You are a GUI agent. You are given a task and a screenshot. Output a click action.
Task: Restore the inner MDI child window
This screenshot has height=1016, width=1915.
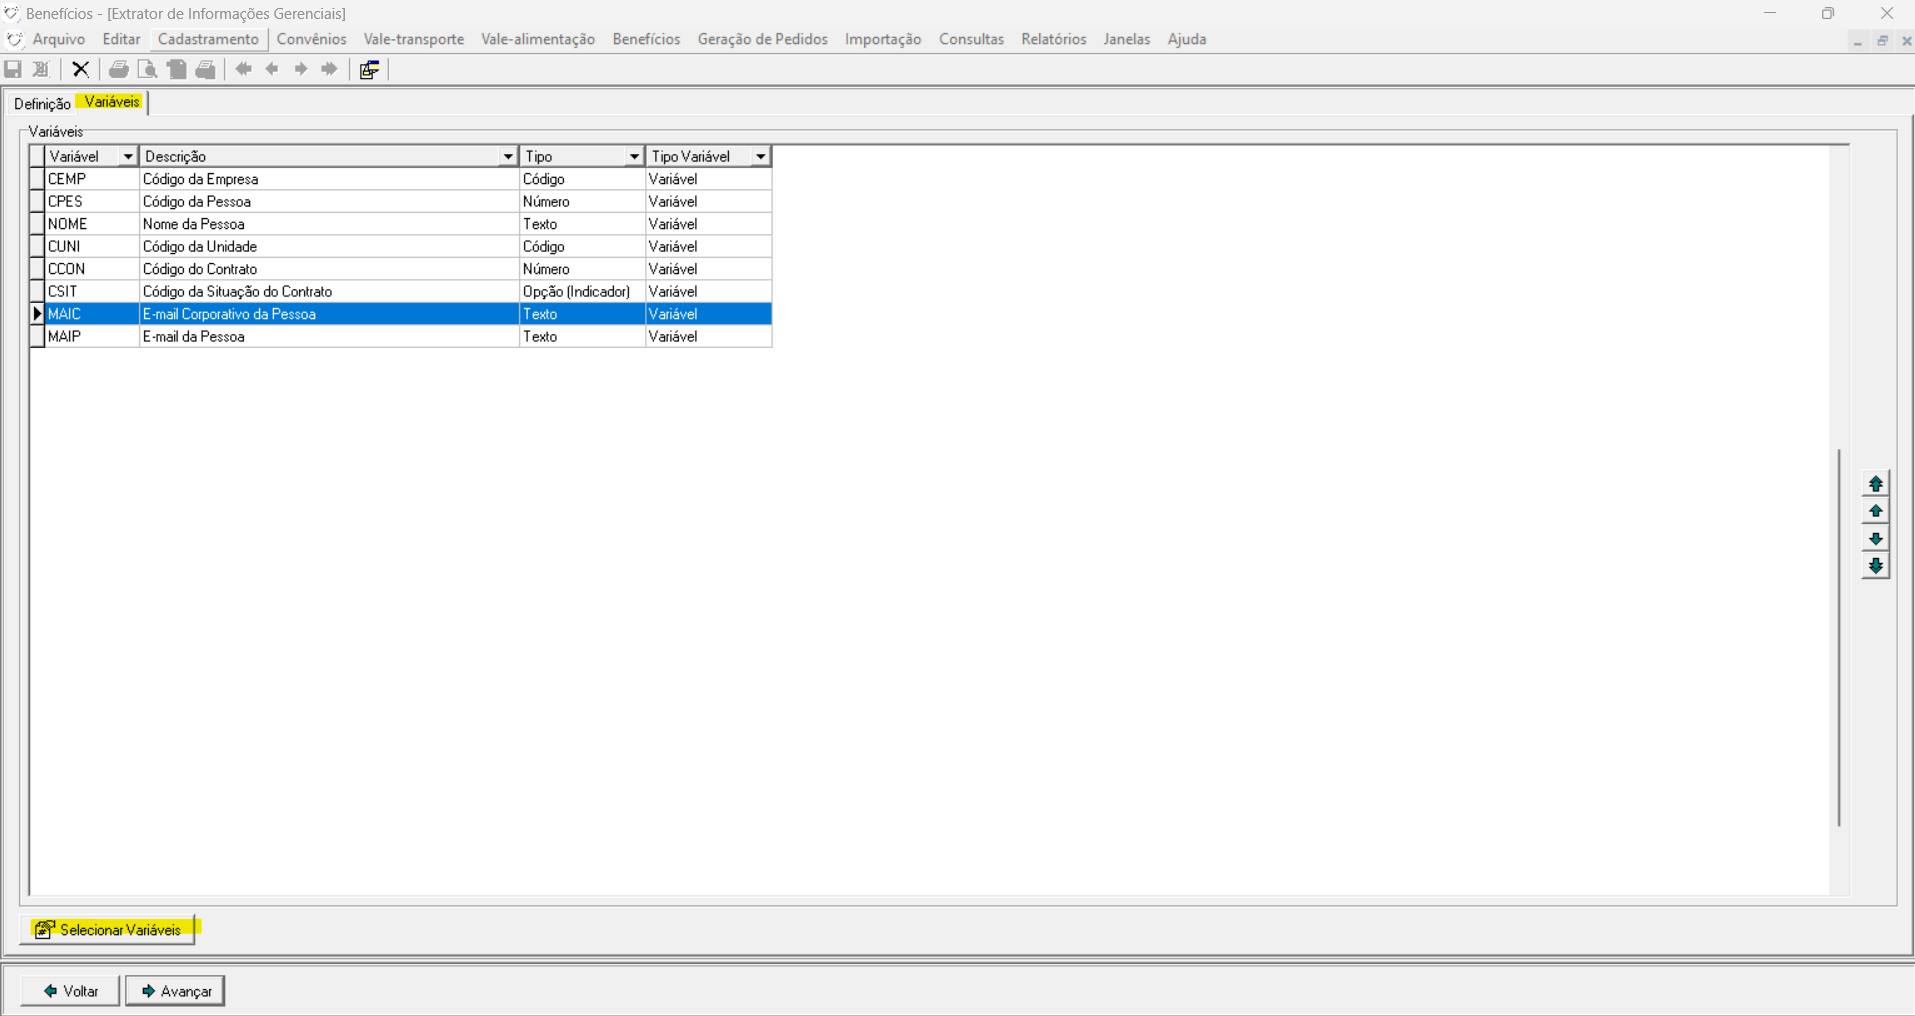click(1882, 41)
